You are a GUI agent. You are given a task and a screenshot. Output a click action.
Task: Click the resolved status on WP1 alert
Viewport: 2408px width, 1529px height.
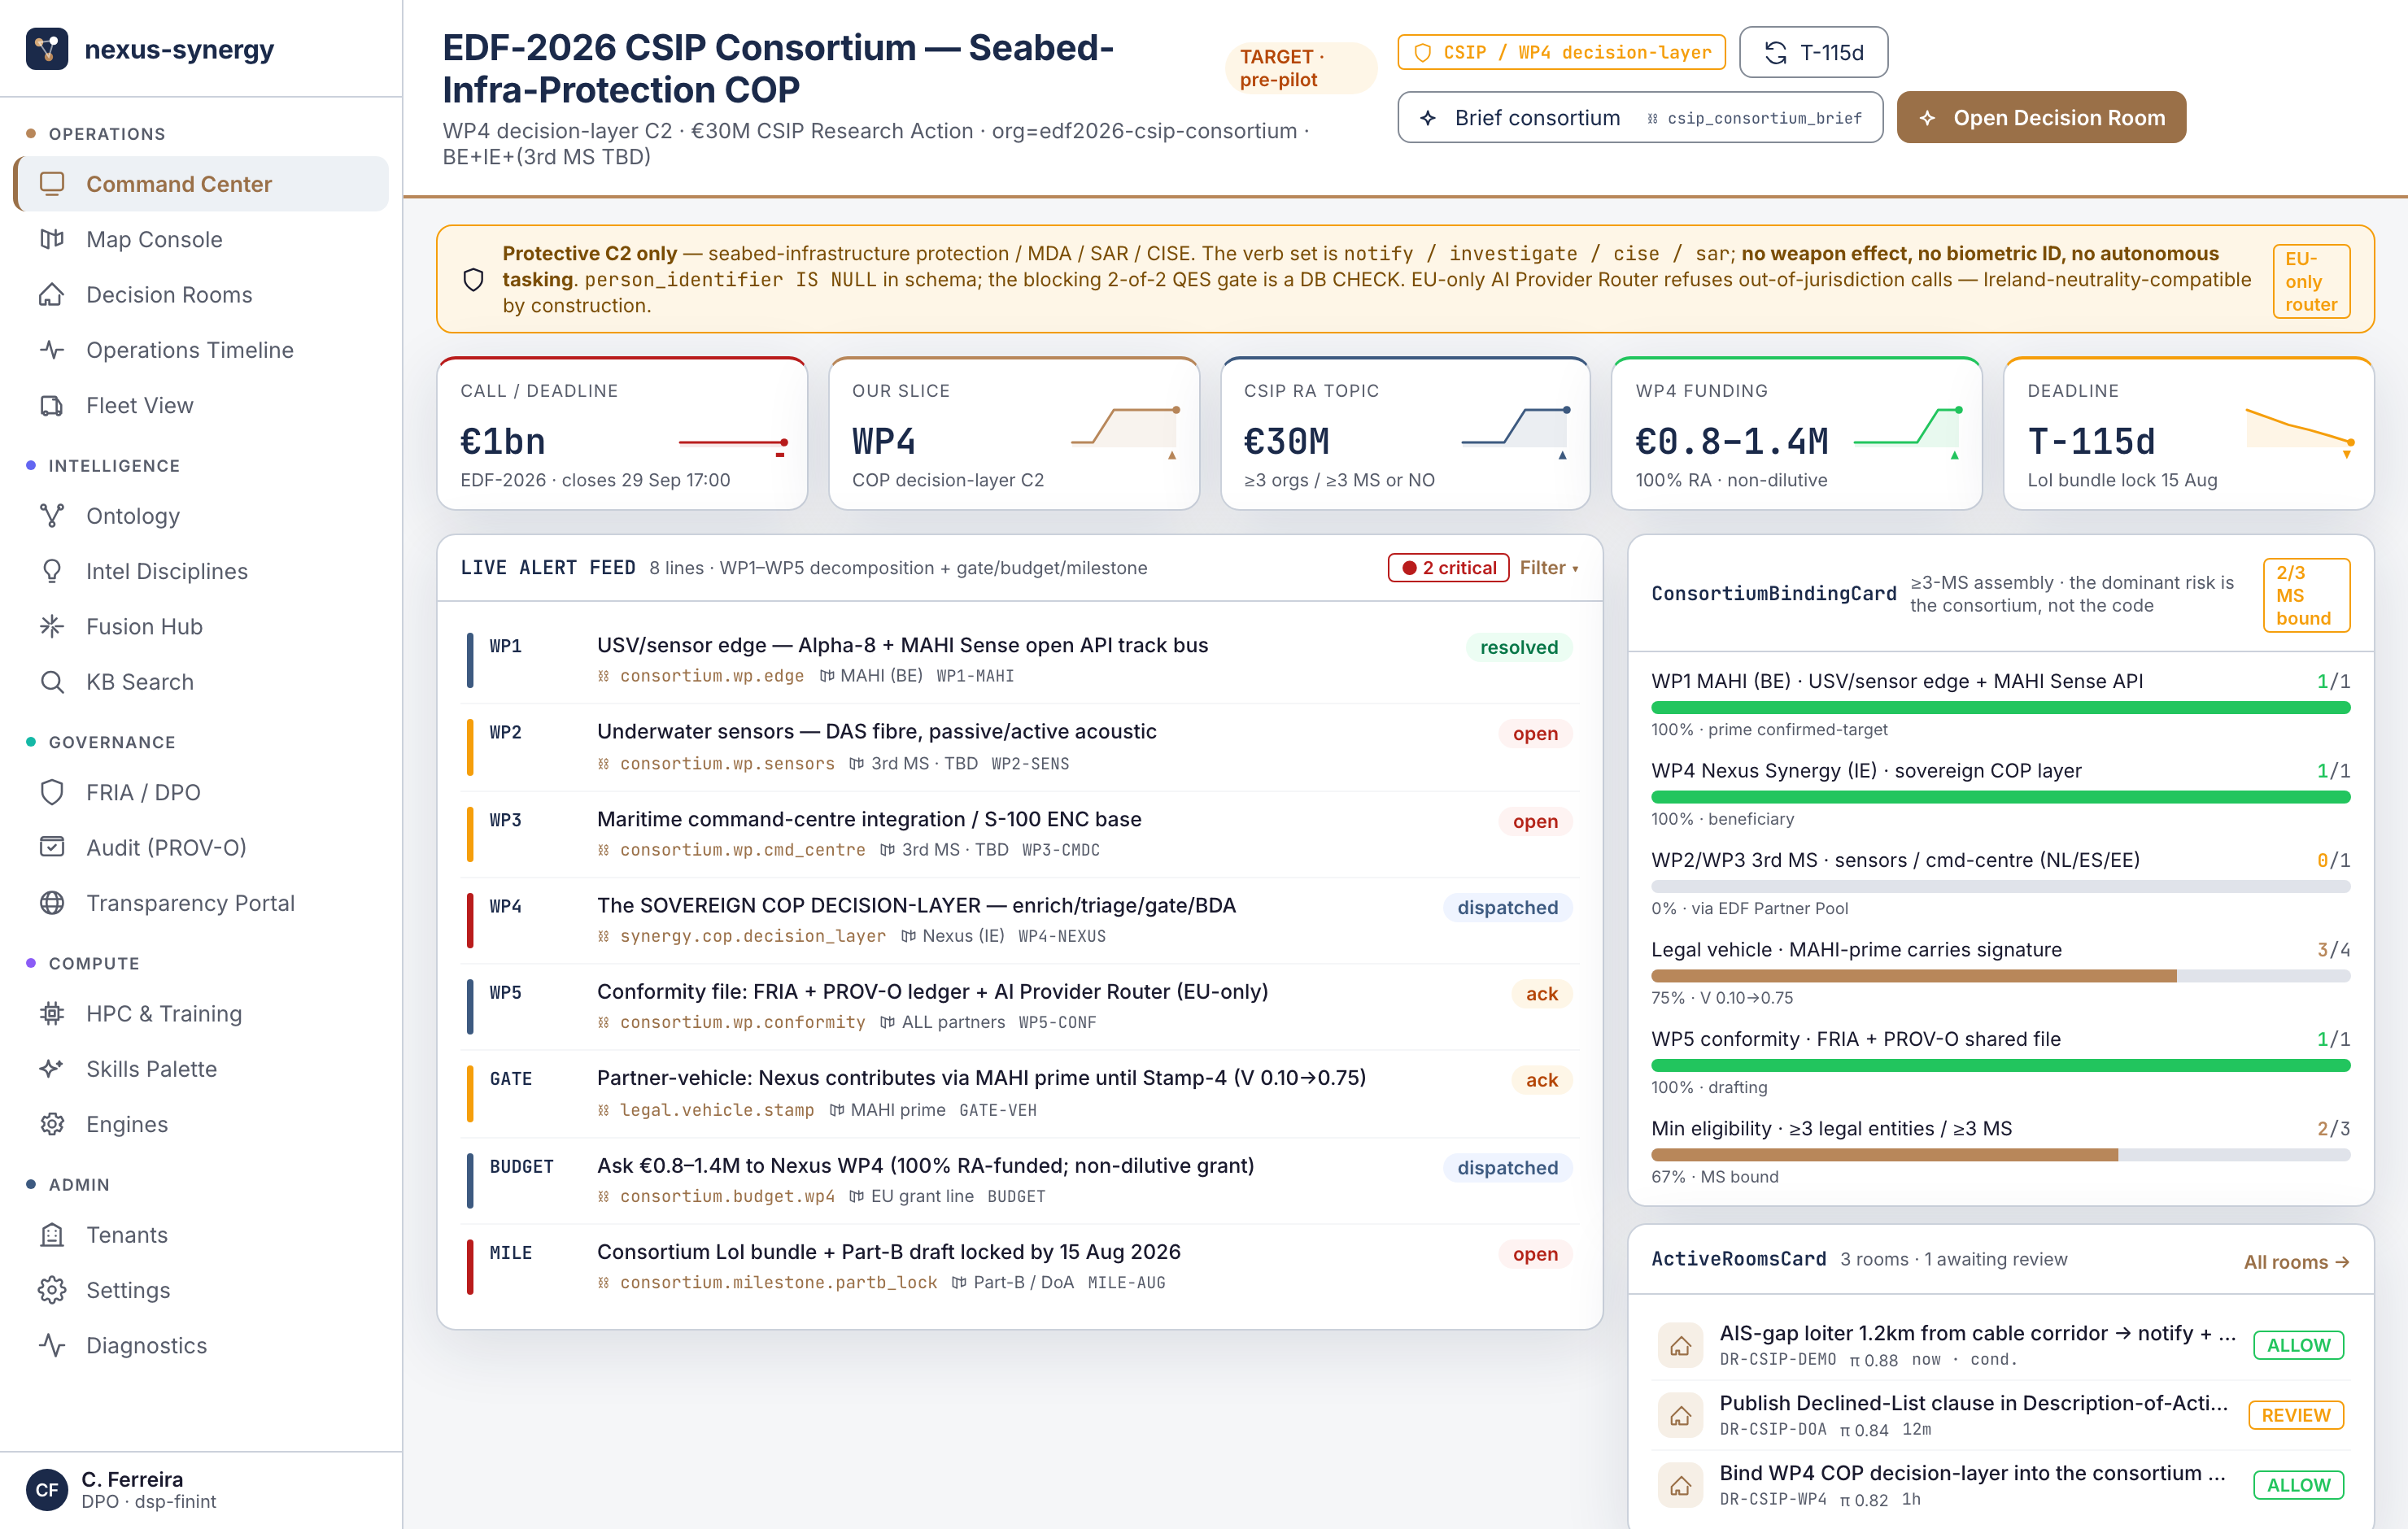(x=1519, y=647)
